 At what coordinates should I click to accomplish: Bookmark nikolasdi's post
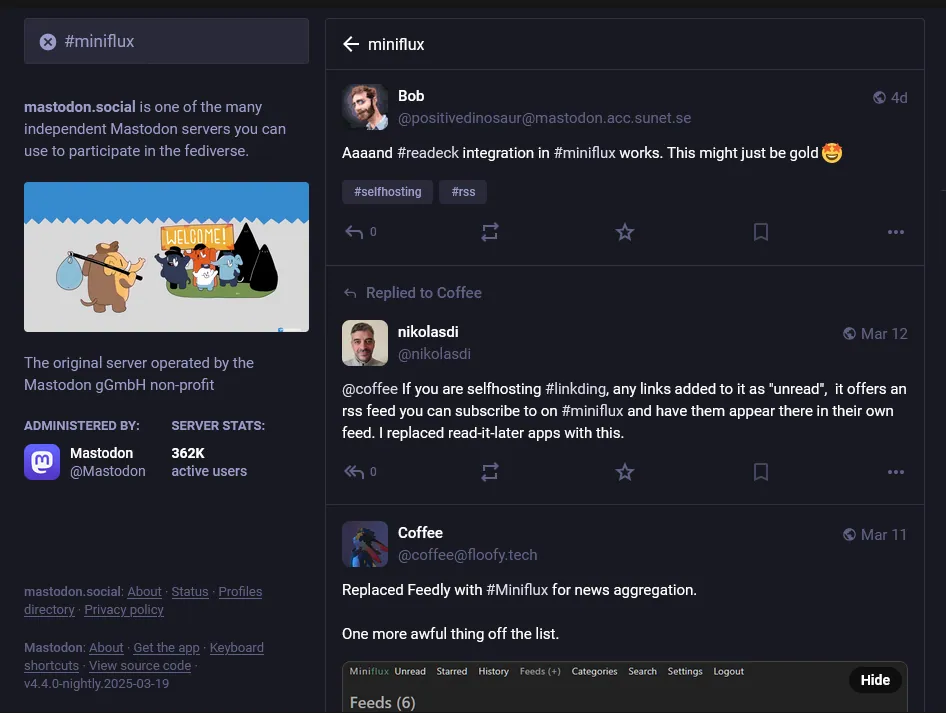pos(761,472)
